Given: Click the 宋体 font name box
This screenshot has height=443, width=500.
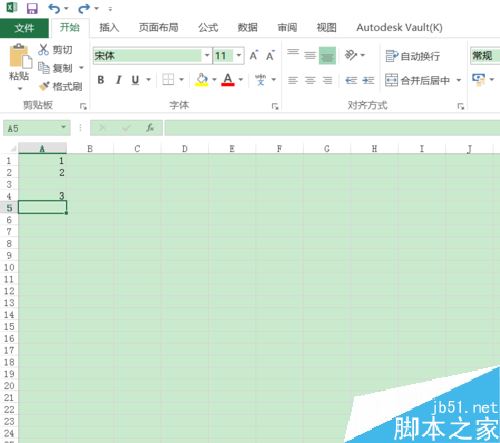Looking at the screenshot, I should (x=147, y=55).
